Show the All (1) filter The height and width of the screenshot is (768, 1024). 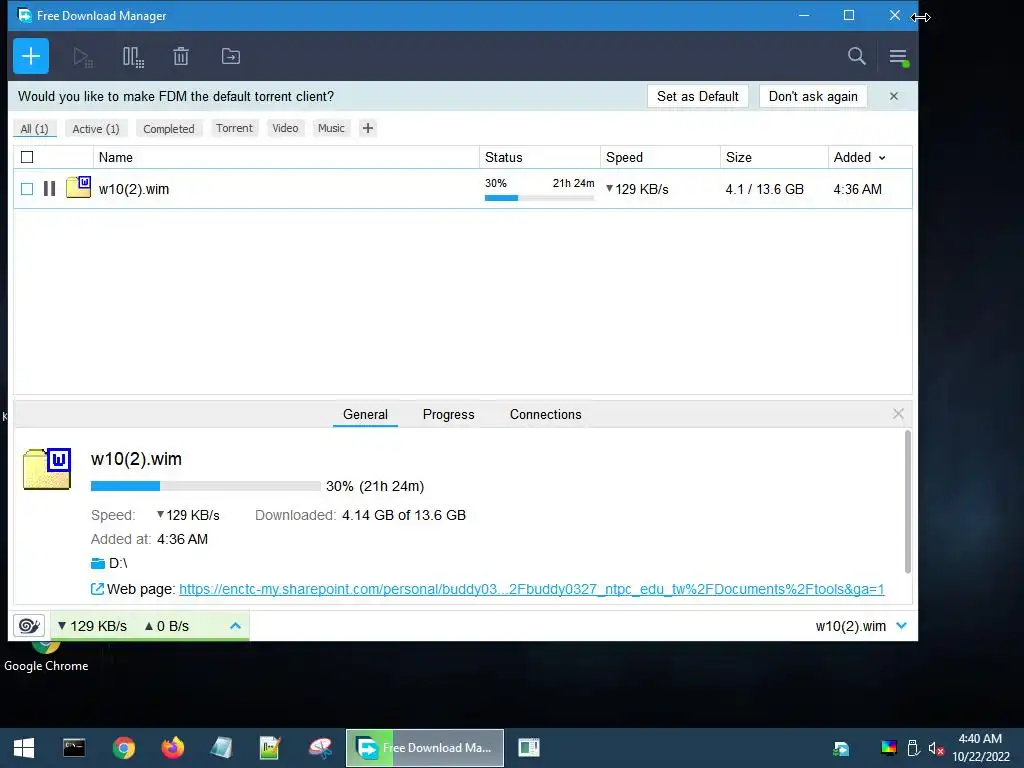click(x=35, y=129)
